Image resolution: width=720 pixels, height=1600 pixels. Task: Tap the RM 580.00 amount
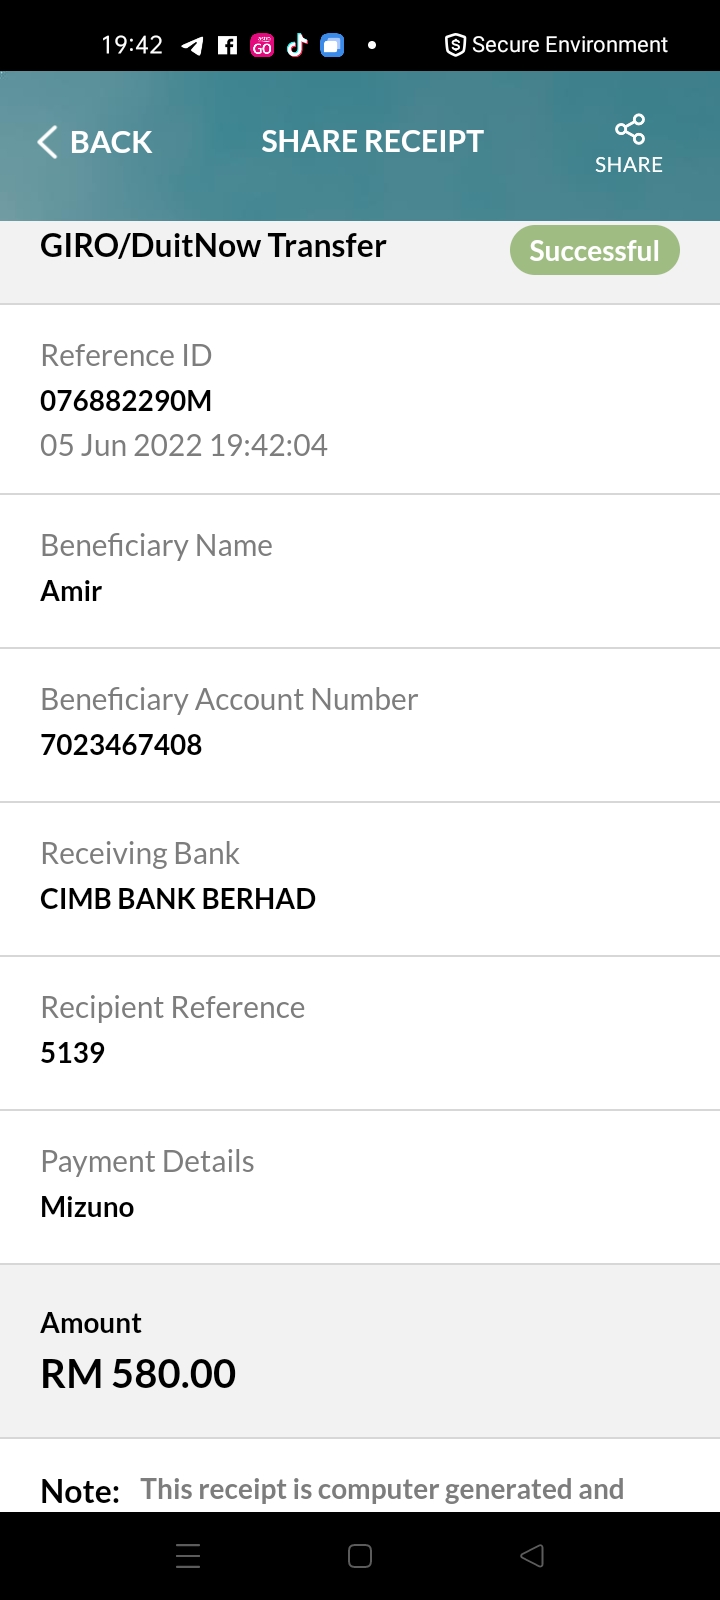tap(138, 1374)
